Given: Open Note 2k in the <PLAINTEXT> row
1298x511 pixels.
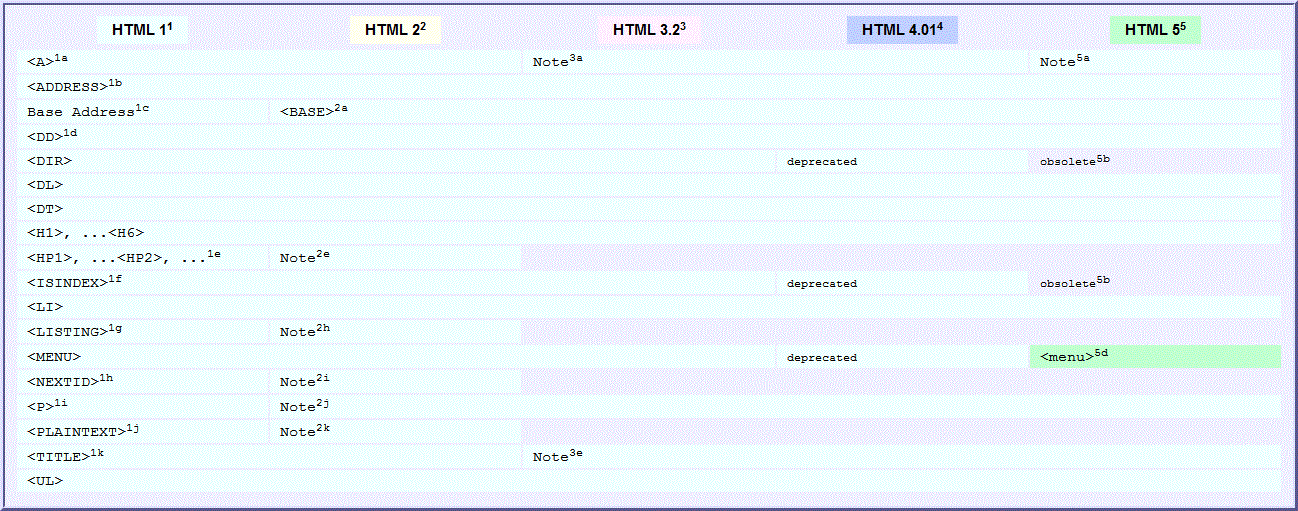Looking at the screenshot, I should click(304, 430).
